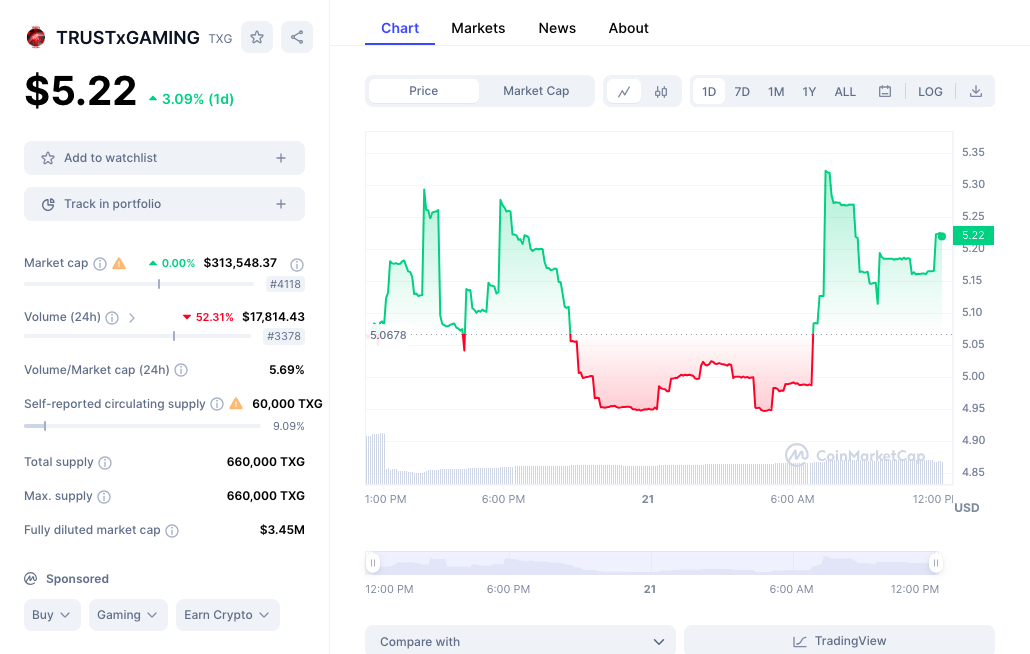Toggle LOG scale on the chart
Image resolution: width=1030 pixels, height=654 pixels.
[930, 91]
